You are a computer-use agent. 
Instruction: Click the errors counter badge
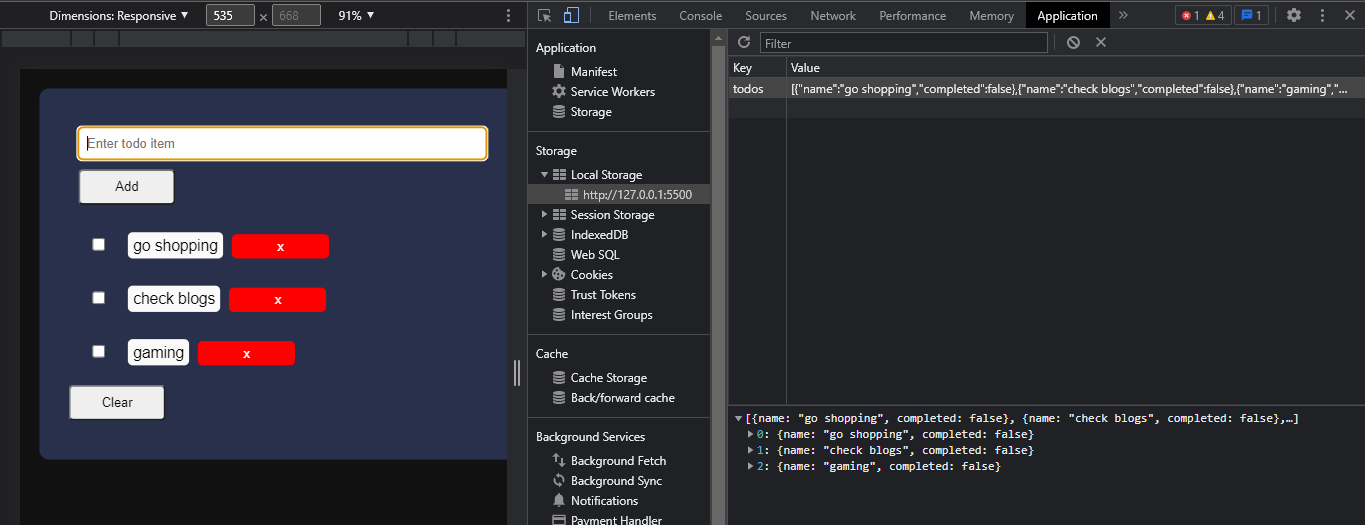[x=1190, y=15]
